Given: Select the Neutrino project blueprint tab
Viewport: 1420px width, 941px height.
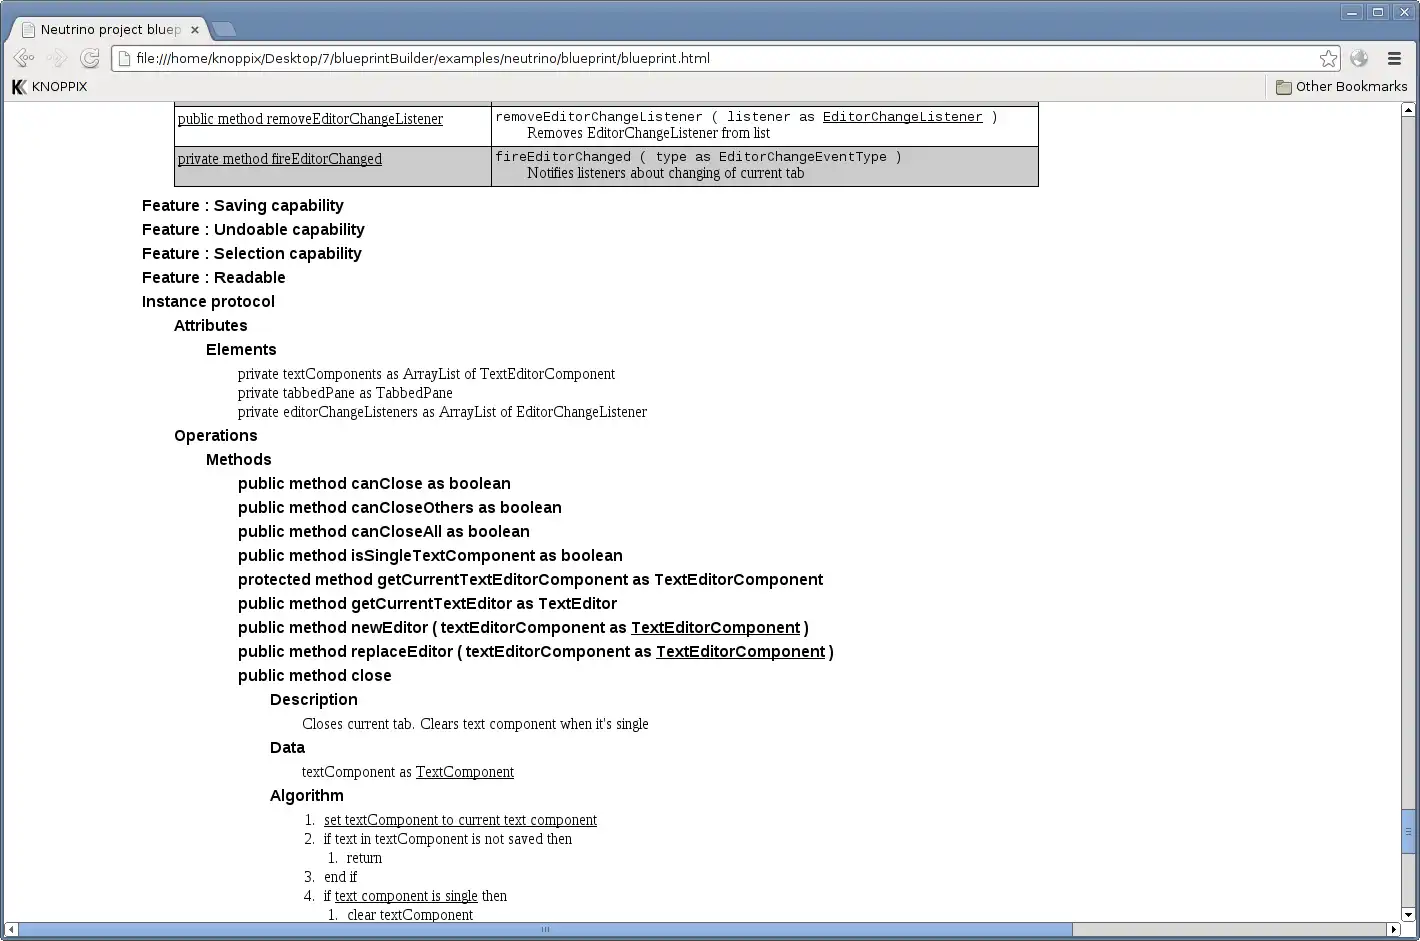Looking at the screenshot, I should pyautogui.click(x=110, y=30).
